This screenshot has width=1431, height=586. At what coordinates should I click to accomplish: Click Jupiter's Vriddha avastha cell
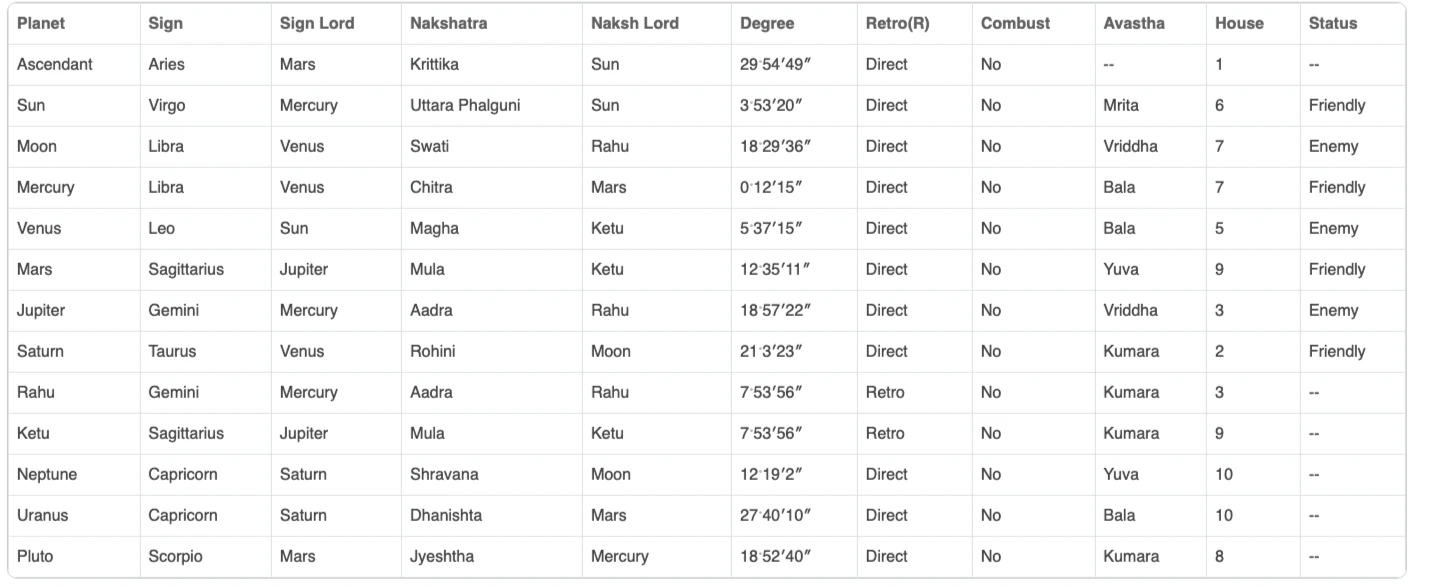tap(1130, 310)
